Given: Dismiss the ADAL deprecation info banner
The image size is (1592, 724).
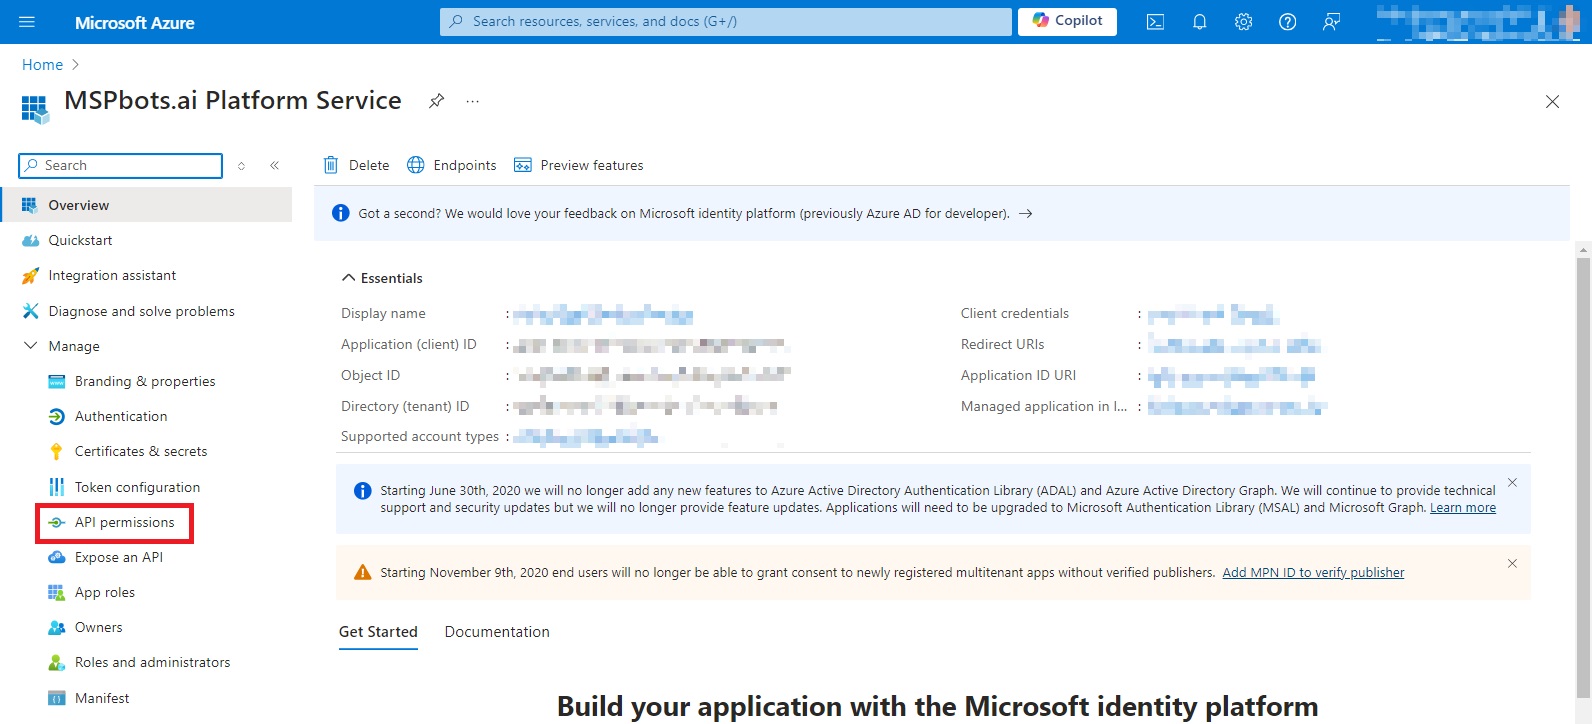Looking at the screenshot, I should pos(1512,482).
